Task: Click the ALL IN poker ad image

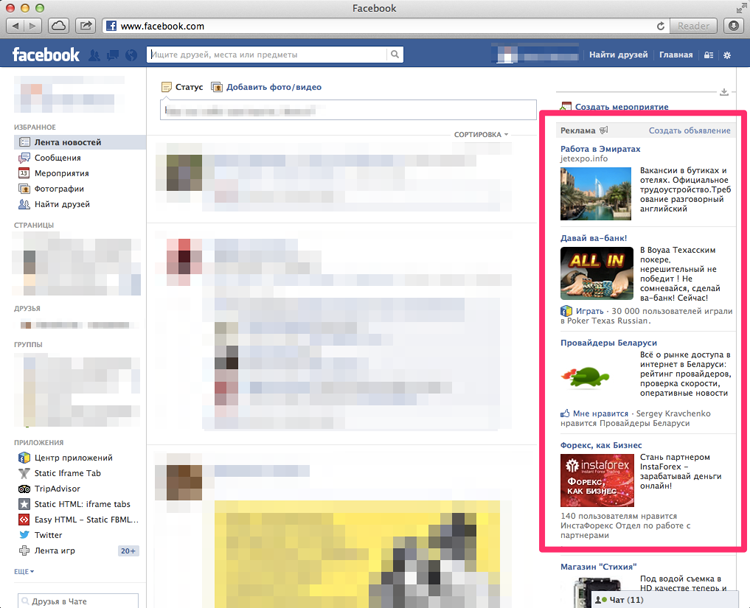Action: [x=596, y=273]
